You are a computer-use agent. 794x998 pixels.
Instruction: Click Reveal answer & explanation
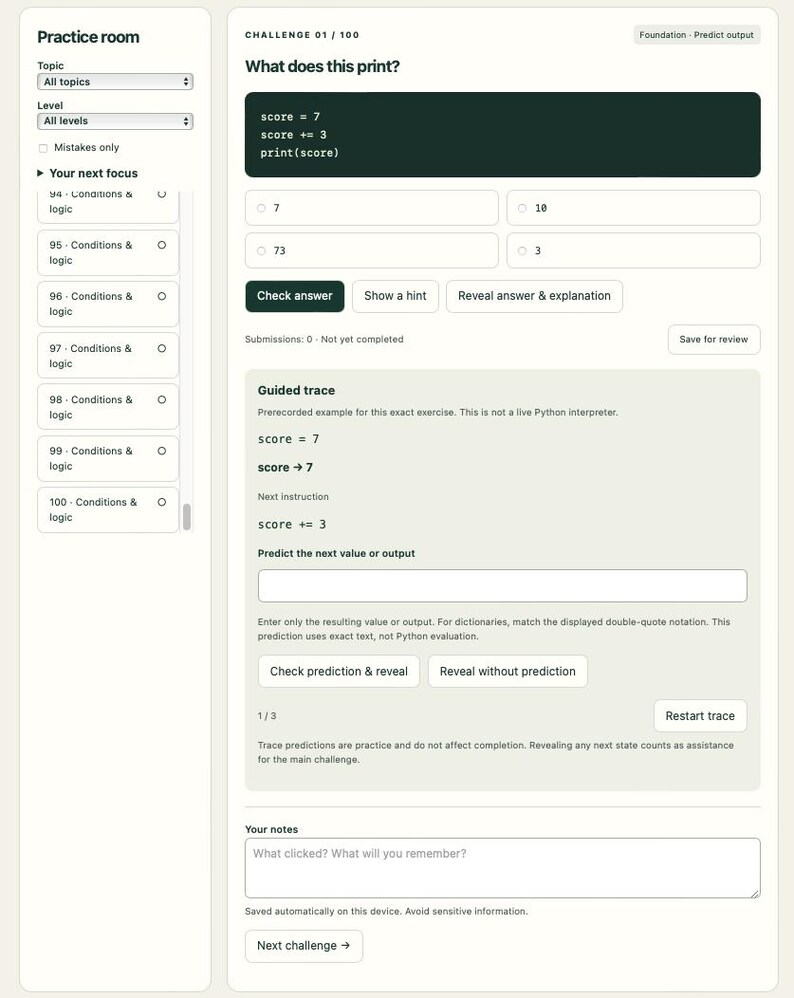[x=534, y=296]
